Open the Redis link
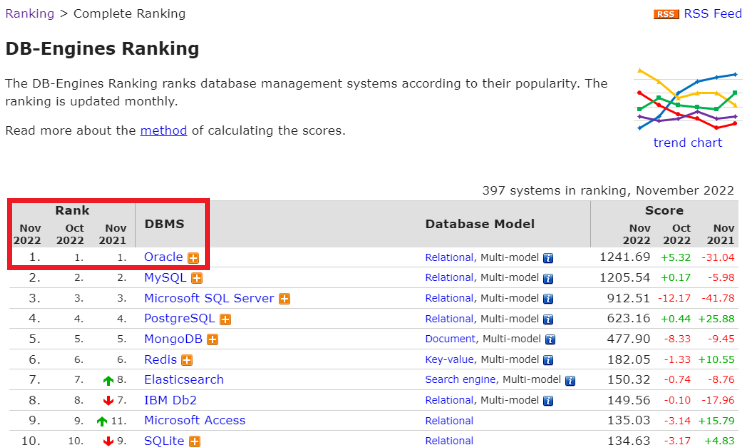The image size is (753, 448). point(160,360)
